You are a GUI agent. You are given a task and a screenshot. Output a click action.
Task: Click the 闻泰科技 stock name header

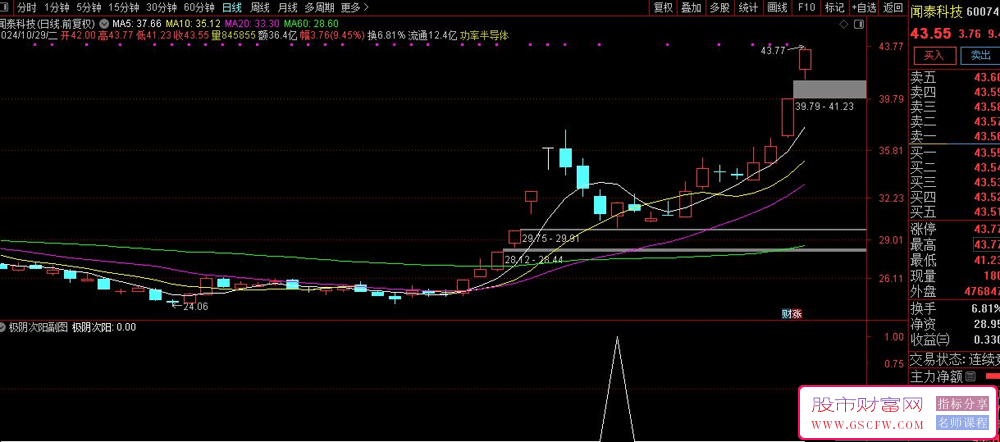(936, 11)
